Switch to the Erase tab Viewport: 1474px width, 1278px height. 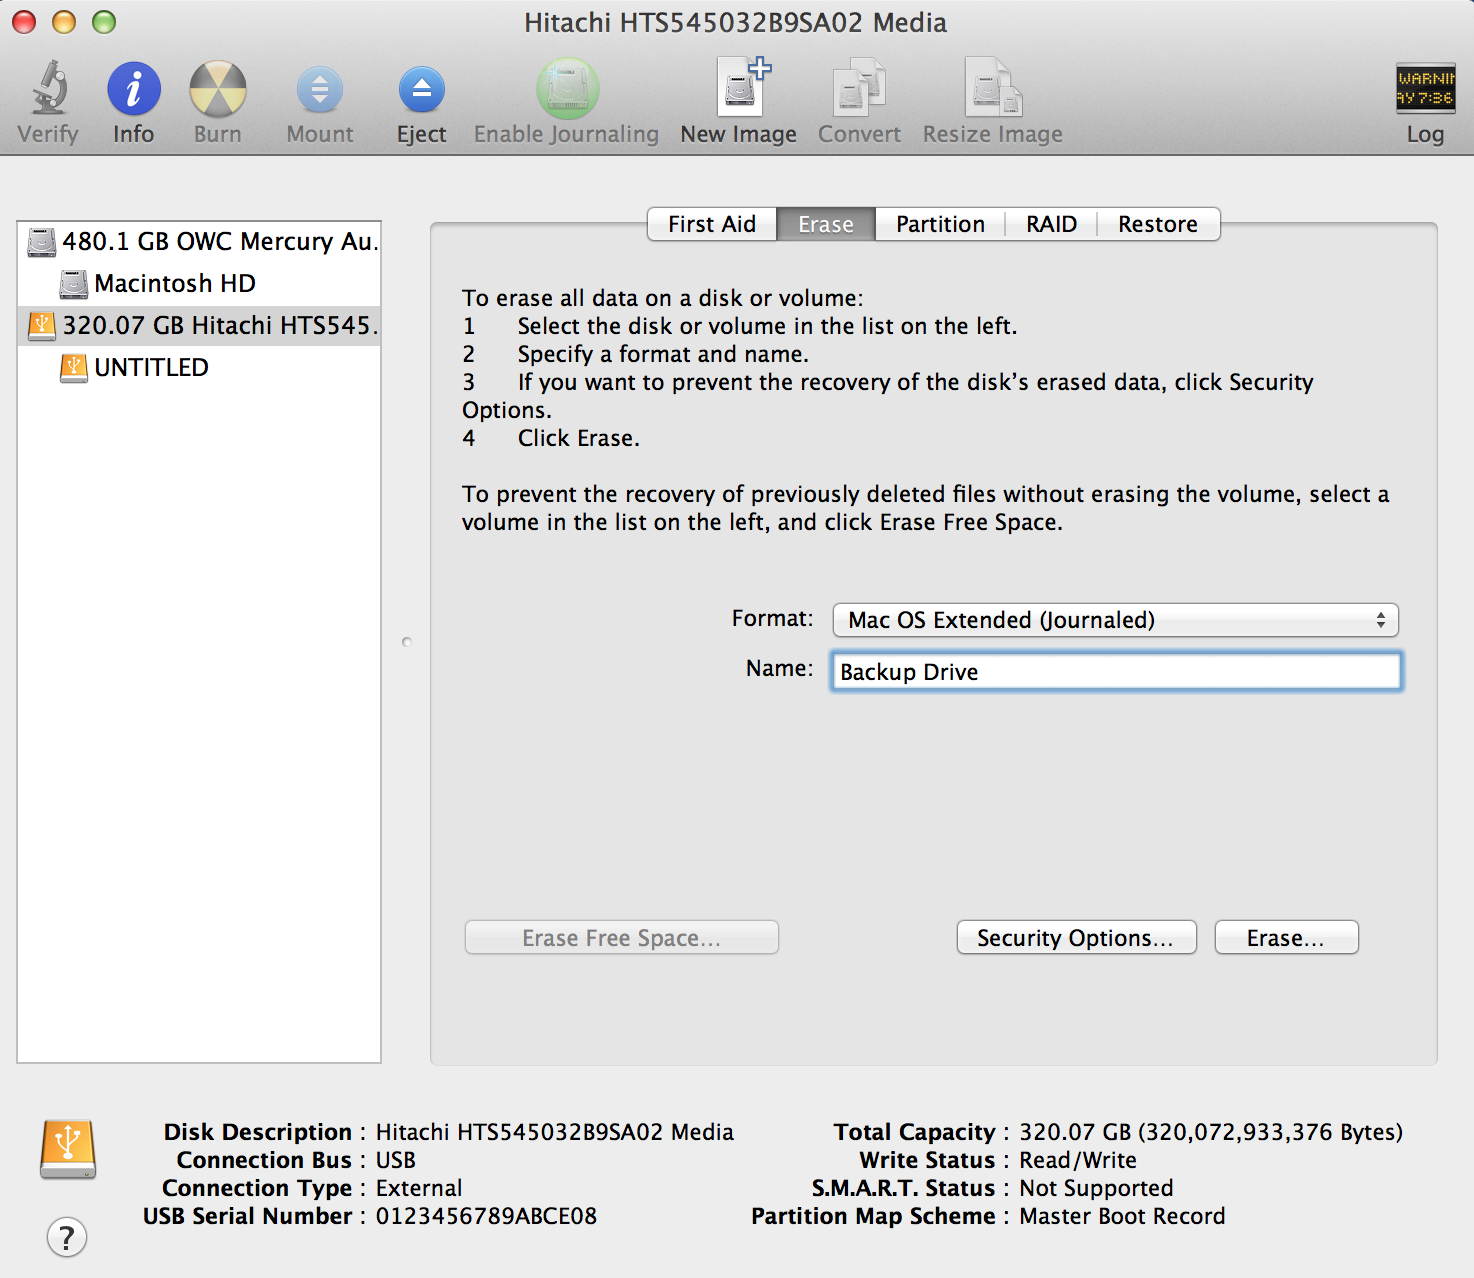826,224
